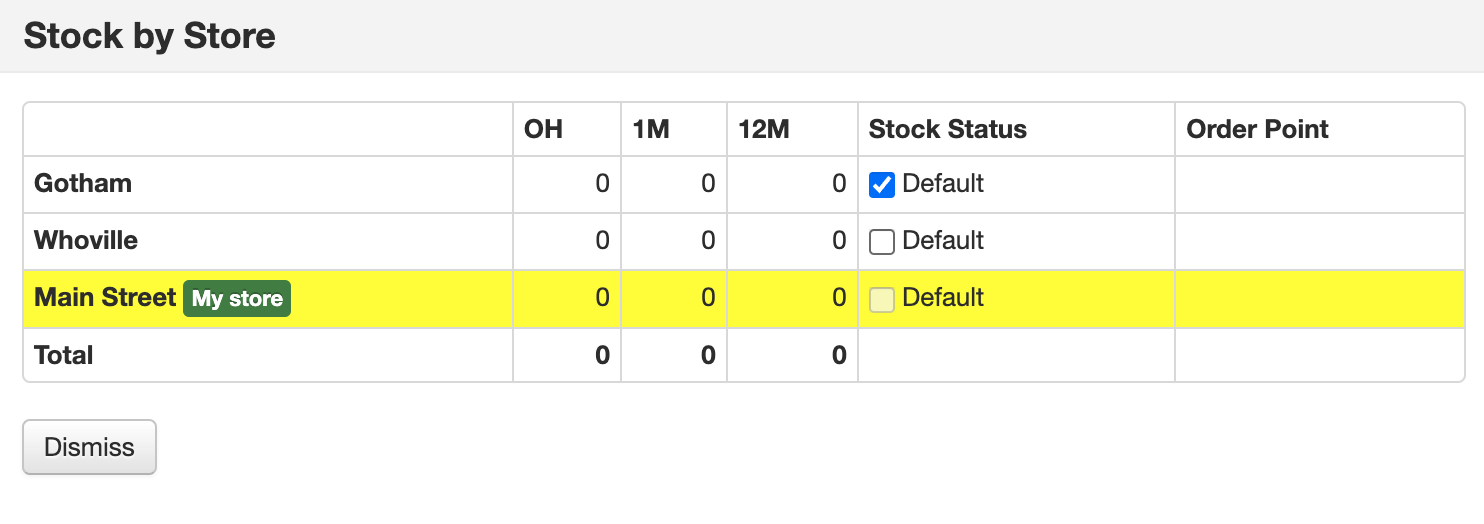Screen dimensions: 1484x524
Task: Click the Stock by Store heading
Action: 150,36
